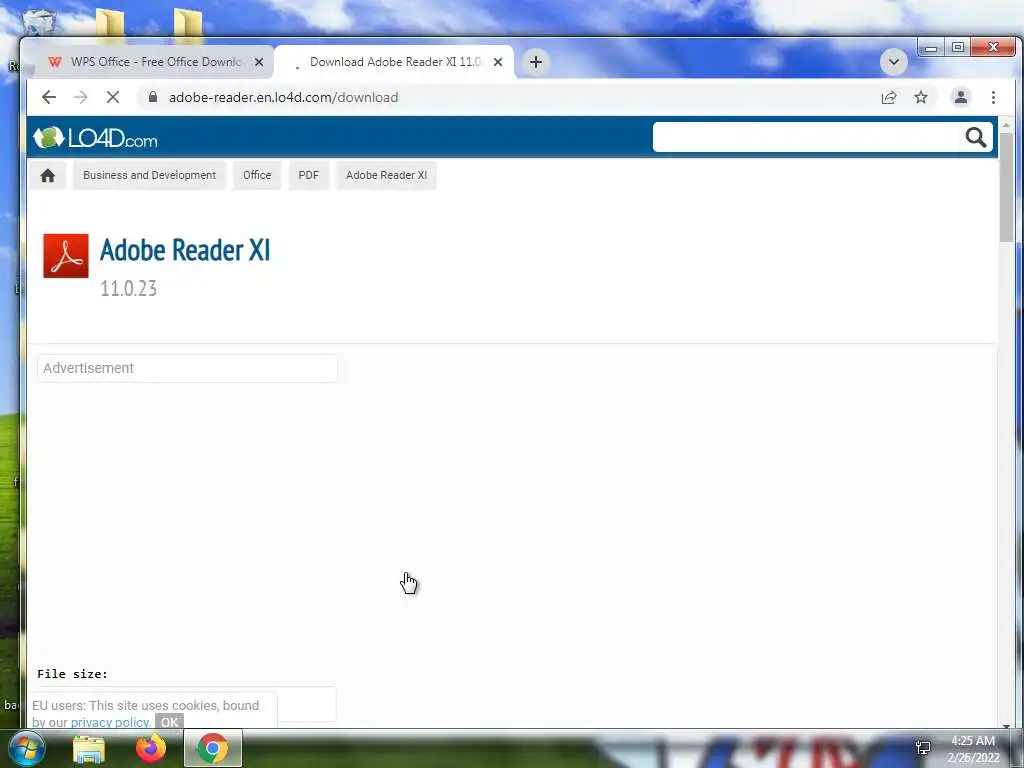Launch Firefox from the taskbar
Viewport: 1024px width, 768px height.
[x=151, y=748]
